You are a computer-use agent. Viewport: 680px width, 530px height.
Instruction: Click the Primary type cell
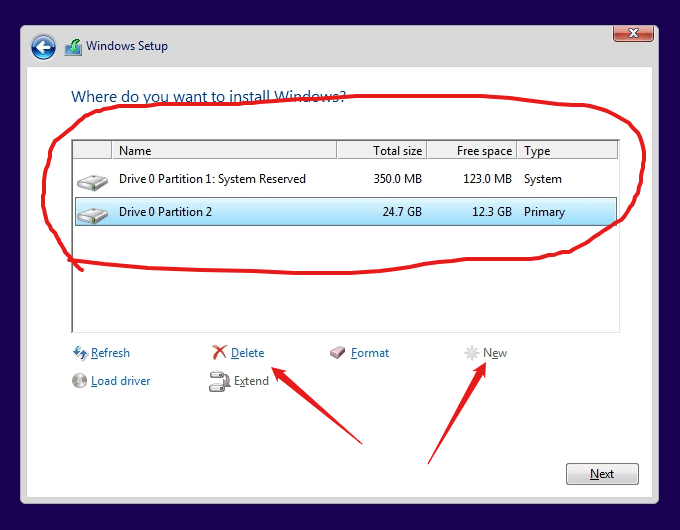pyautogui.click(x=544, y=212)
